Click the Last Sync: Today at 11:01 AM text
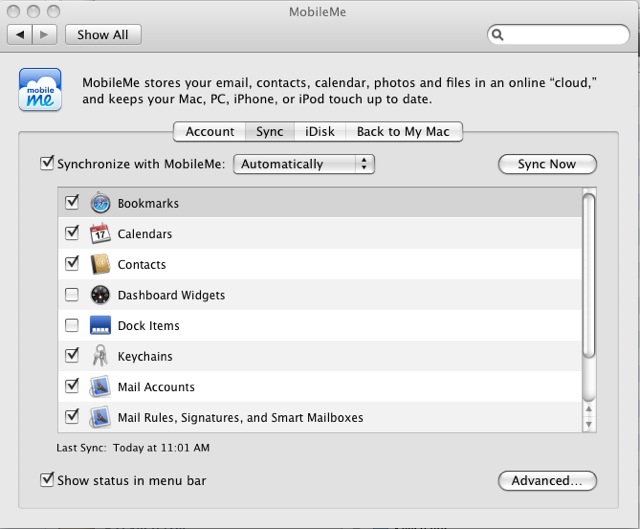The height and width of the screenshot is (529, 640). click(x=133, y=448)
